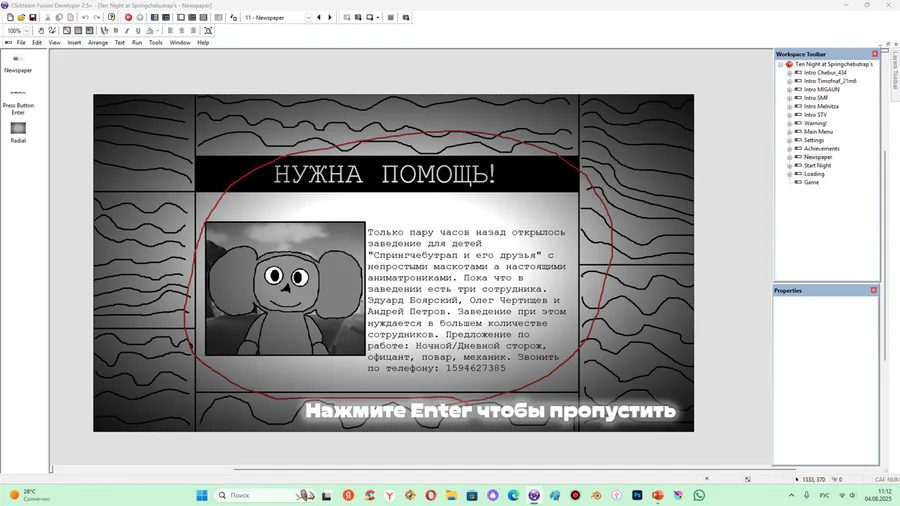Click the red Run Application icon
Screen dimensions: 900x506
point(129,18)
